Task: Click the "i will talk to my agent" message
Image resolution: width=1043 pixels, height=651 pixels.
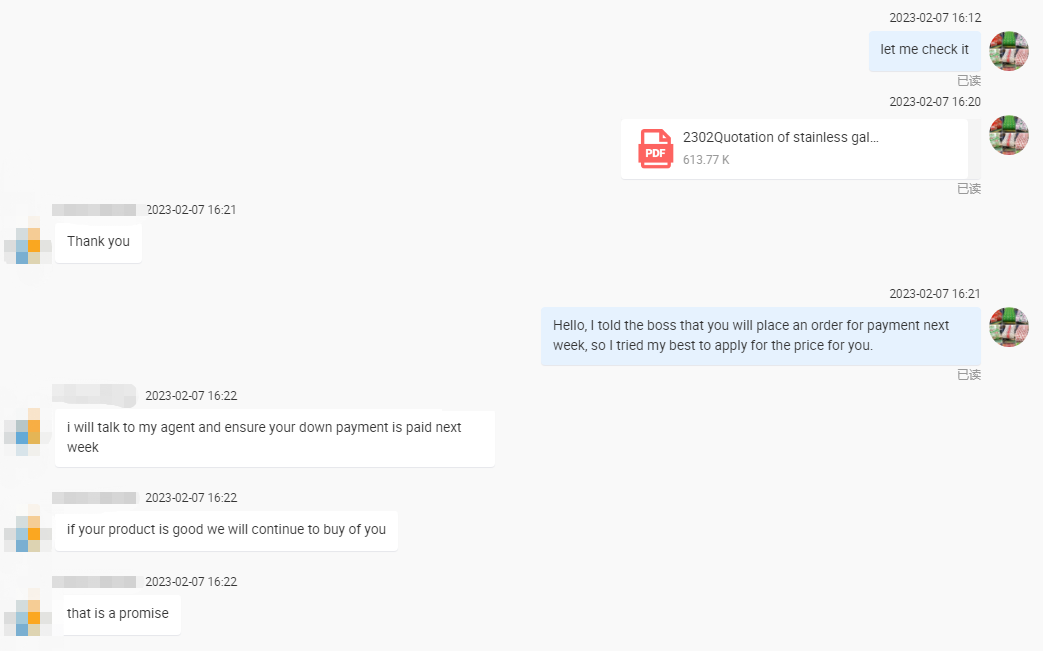Action: click(274, 438)
